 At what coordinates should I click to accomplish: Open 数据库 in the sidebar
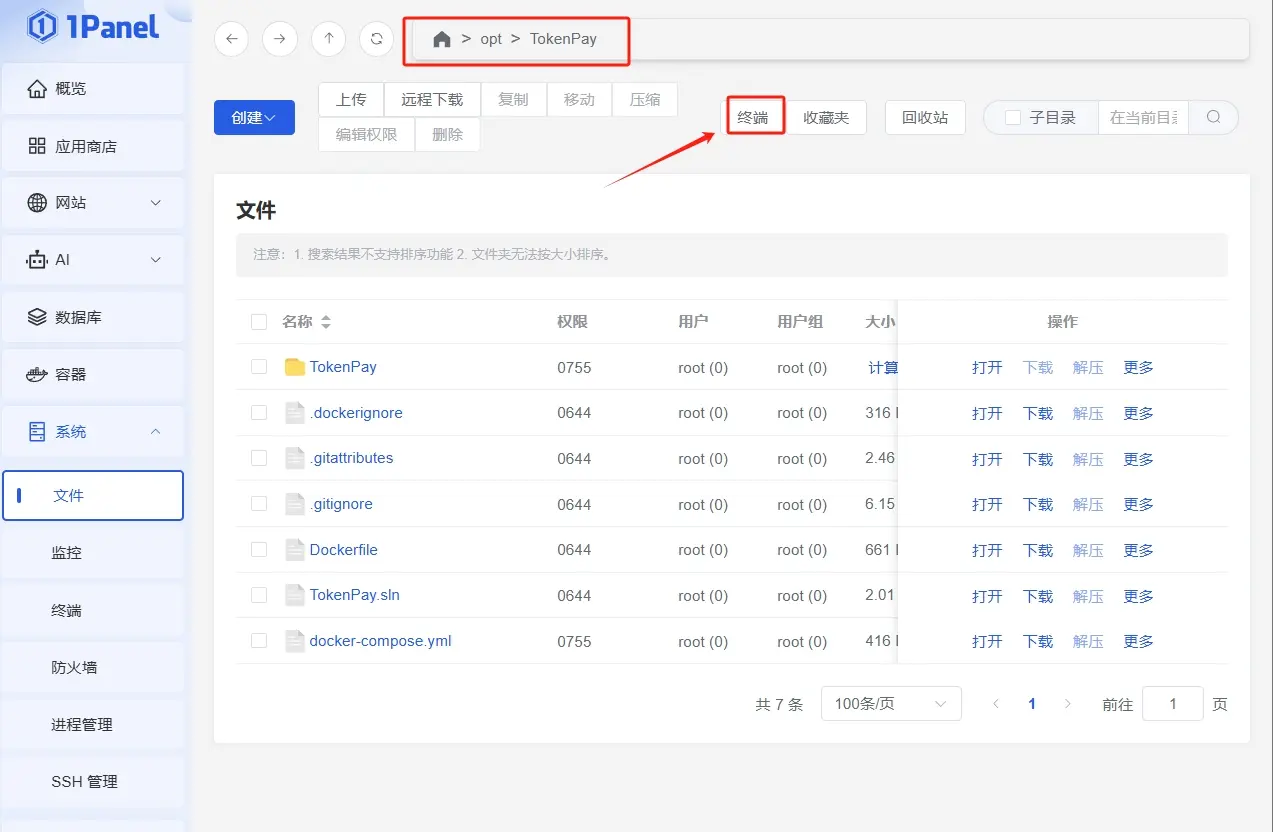point(93,317)
